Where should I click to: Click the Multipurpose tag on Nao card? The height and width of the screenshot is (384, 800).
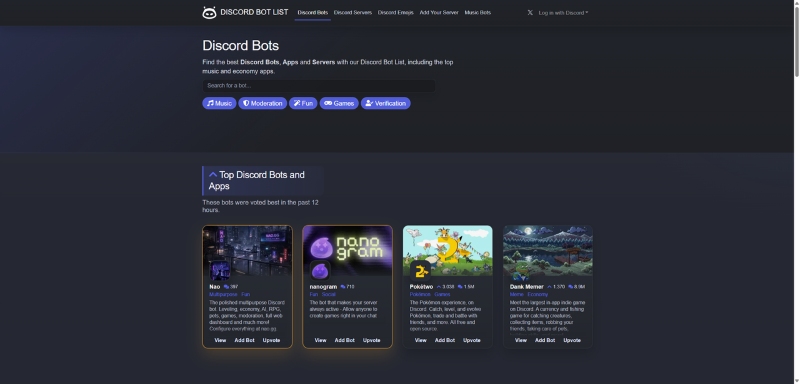(223, 295)
